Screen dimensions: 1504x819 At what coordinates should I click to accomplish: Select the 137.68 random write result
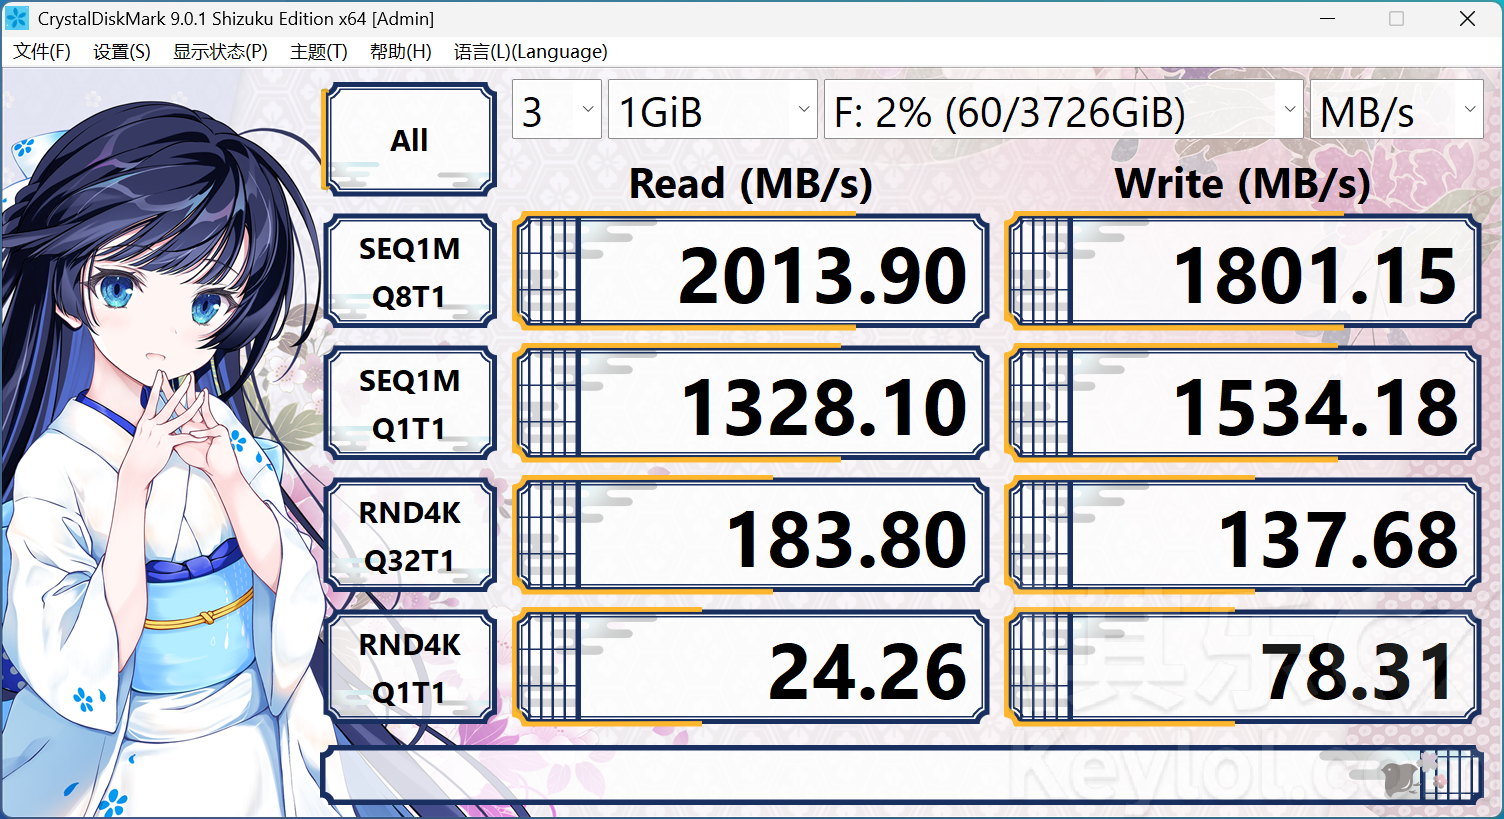tap(1243, 535)
